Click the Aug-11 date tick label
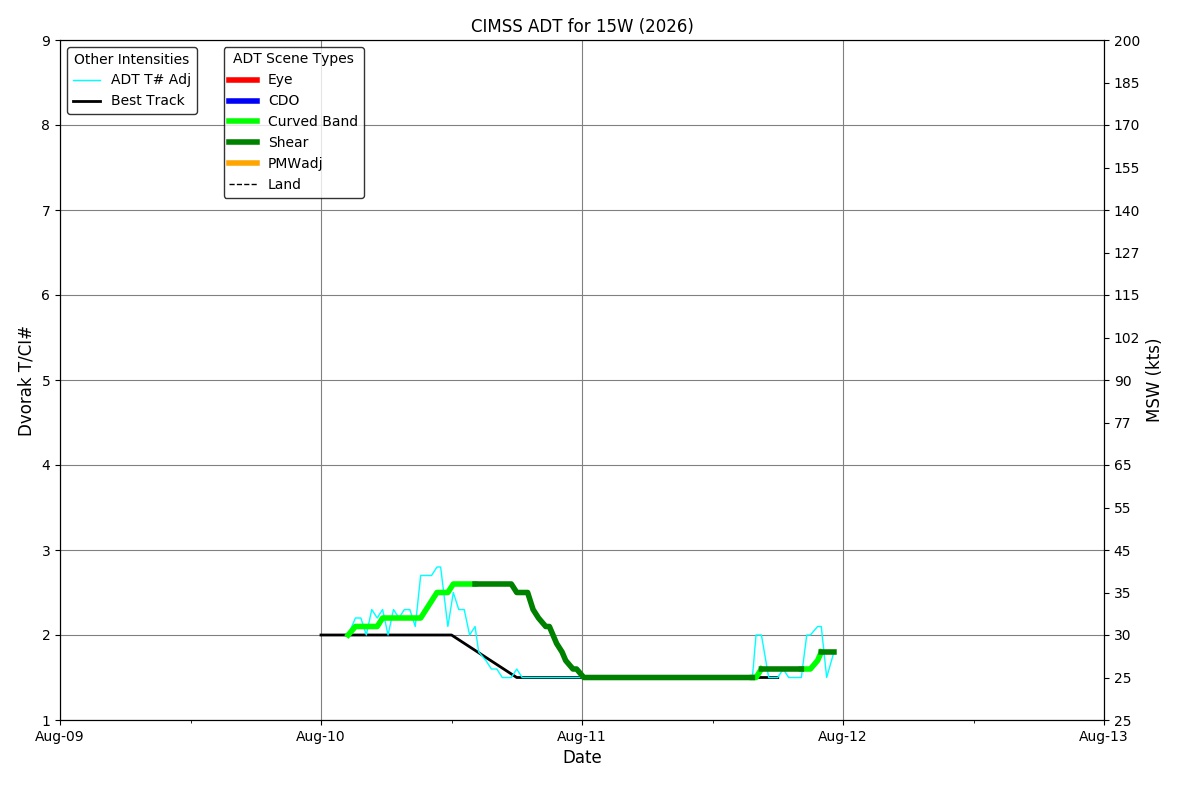1200x800 pixels. tap(582, 737)
